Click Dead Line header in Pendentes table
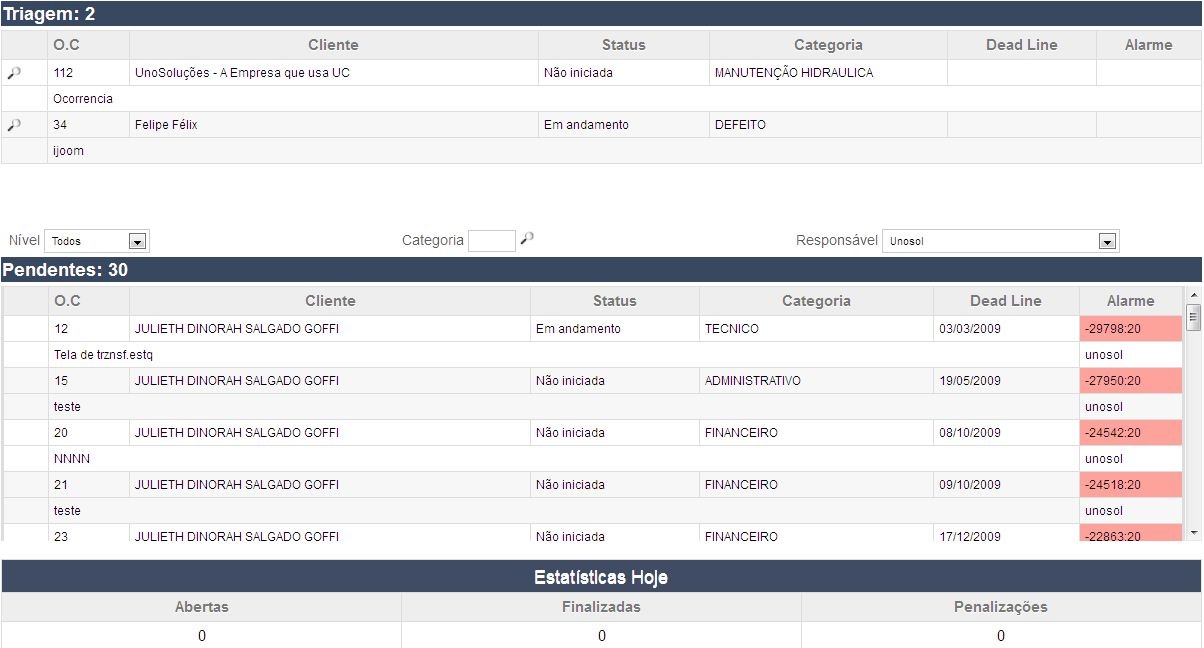The width and height of the screenshot is (1204, 648). [x=1005, y=301]
